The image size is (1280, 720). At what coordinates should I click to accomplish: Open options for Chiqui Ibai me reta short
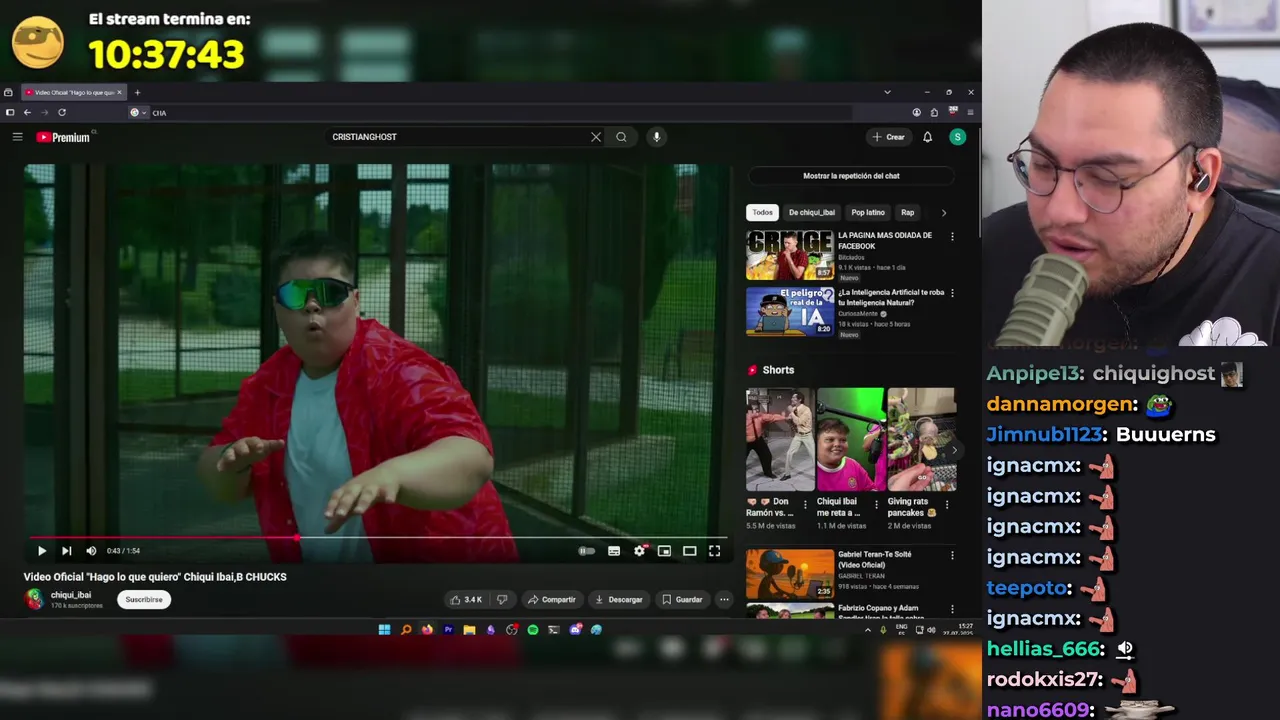pos(876,504)
